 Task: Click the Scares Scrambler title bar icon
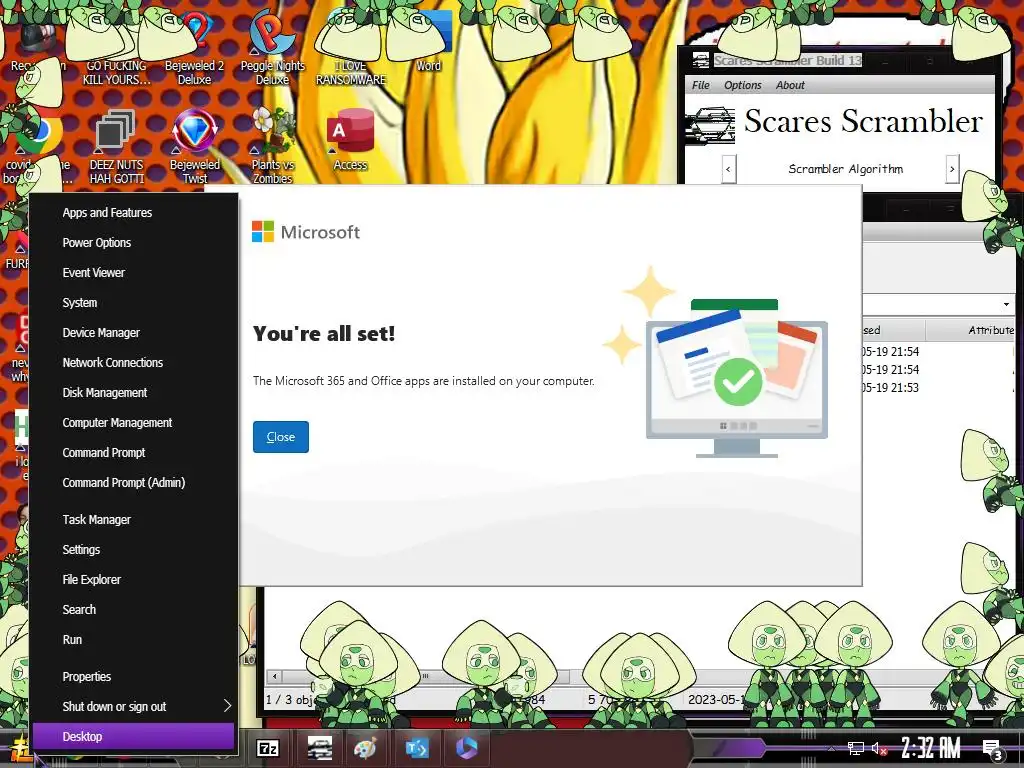tap(701, 61)
